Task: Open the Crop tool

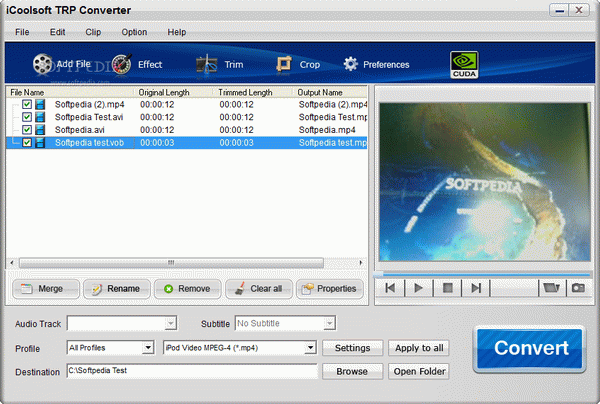Action: pyautogui.click(x=298, y=64)
